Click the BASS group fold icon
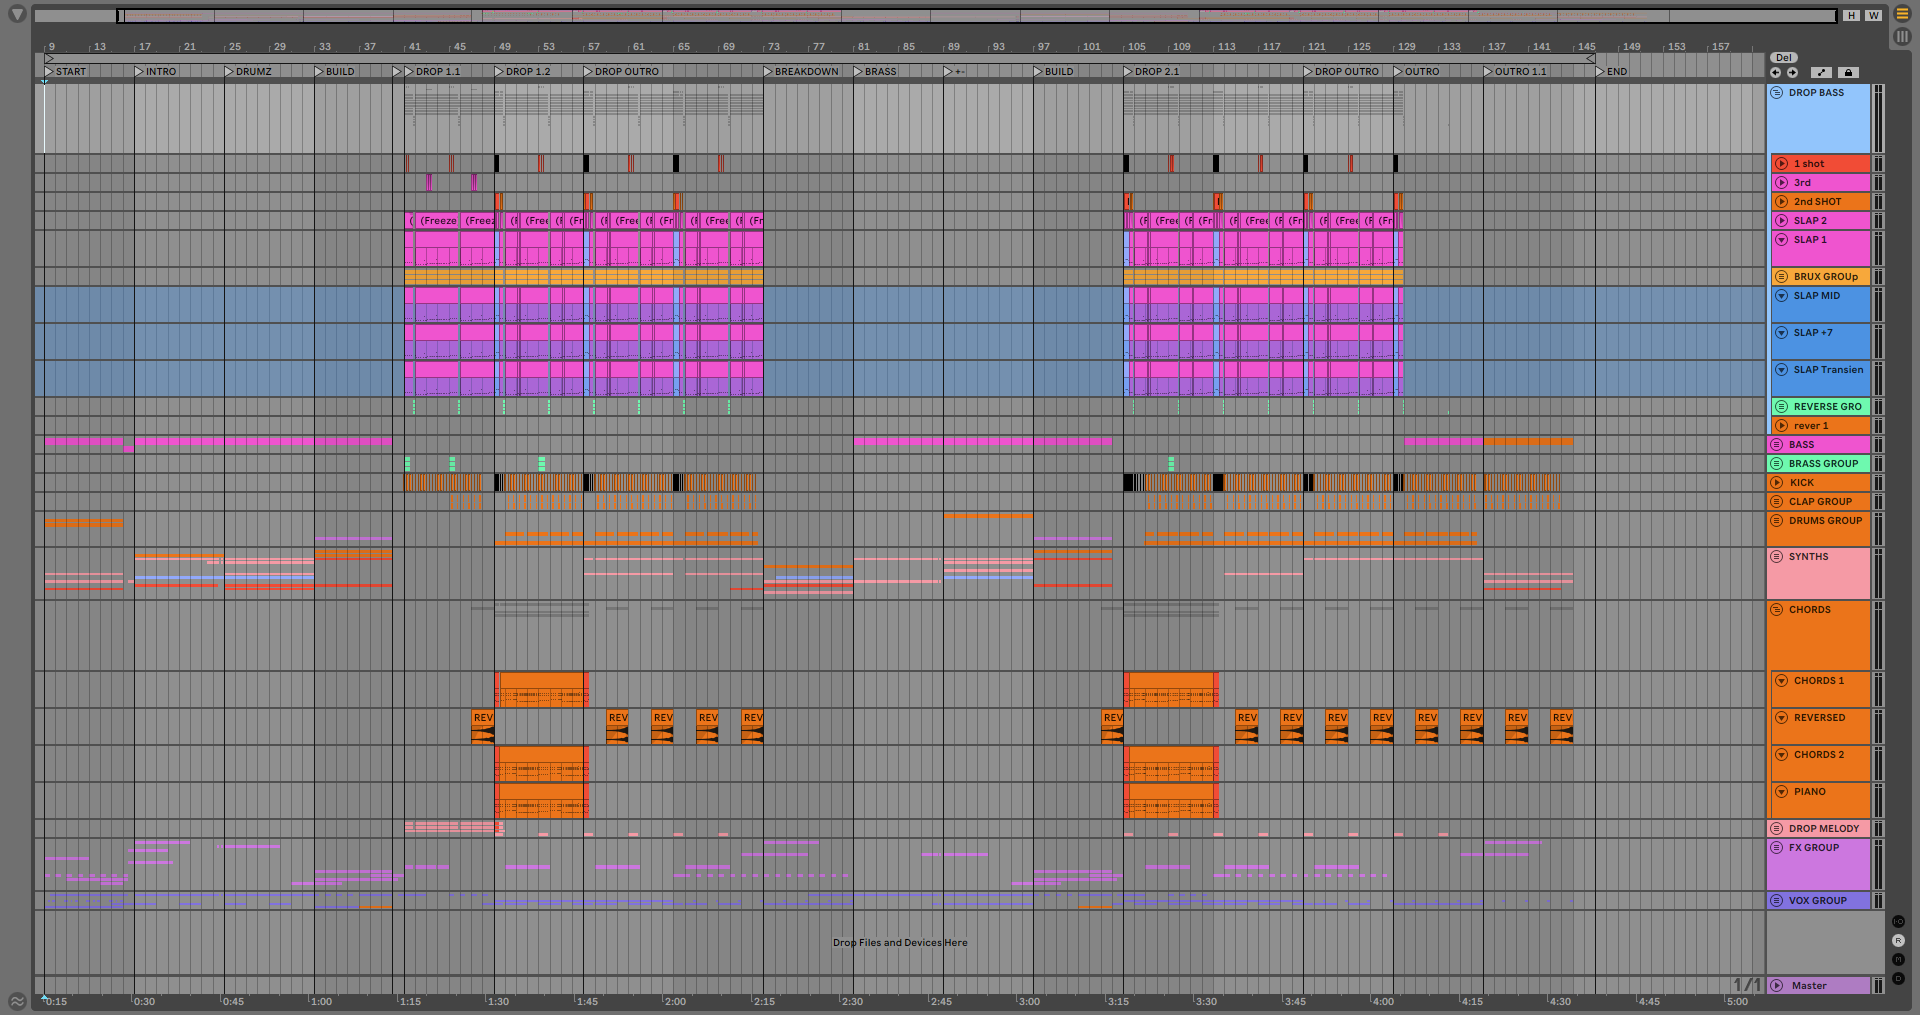This screenshot has width=1920, height=1015. click(1777, 444)
